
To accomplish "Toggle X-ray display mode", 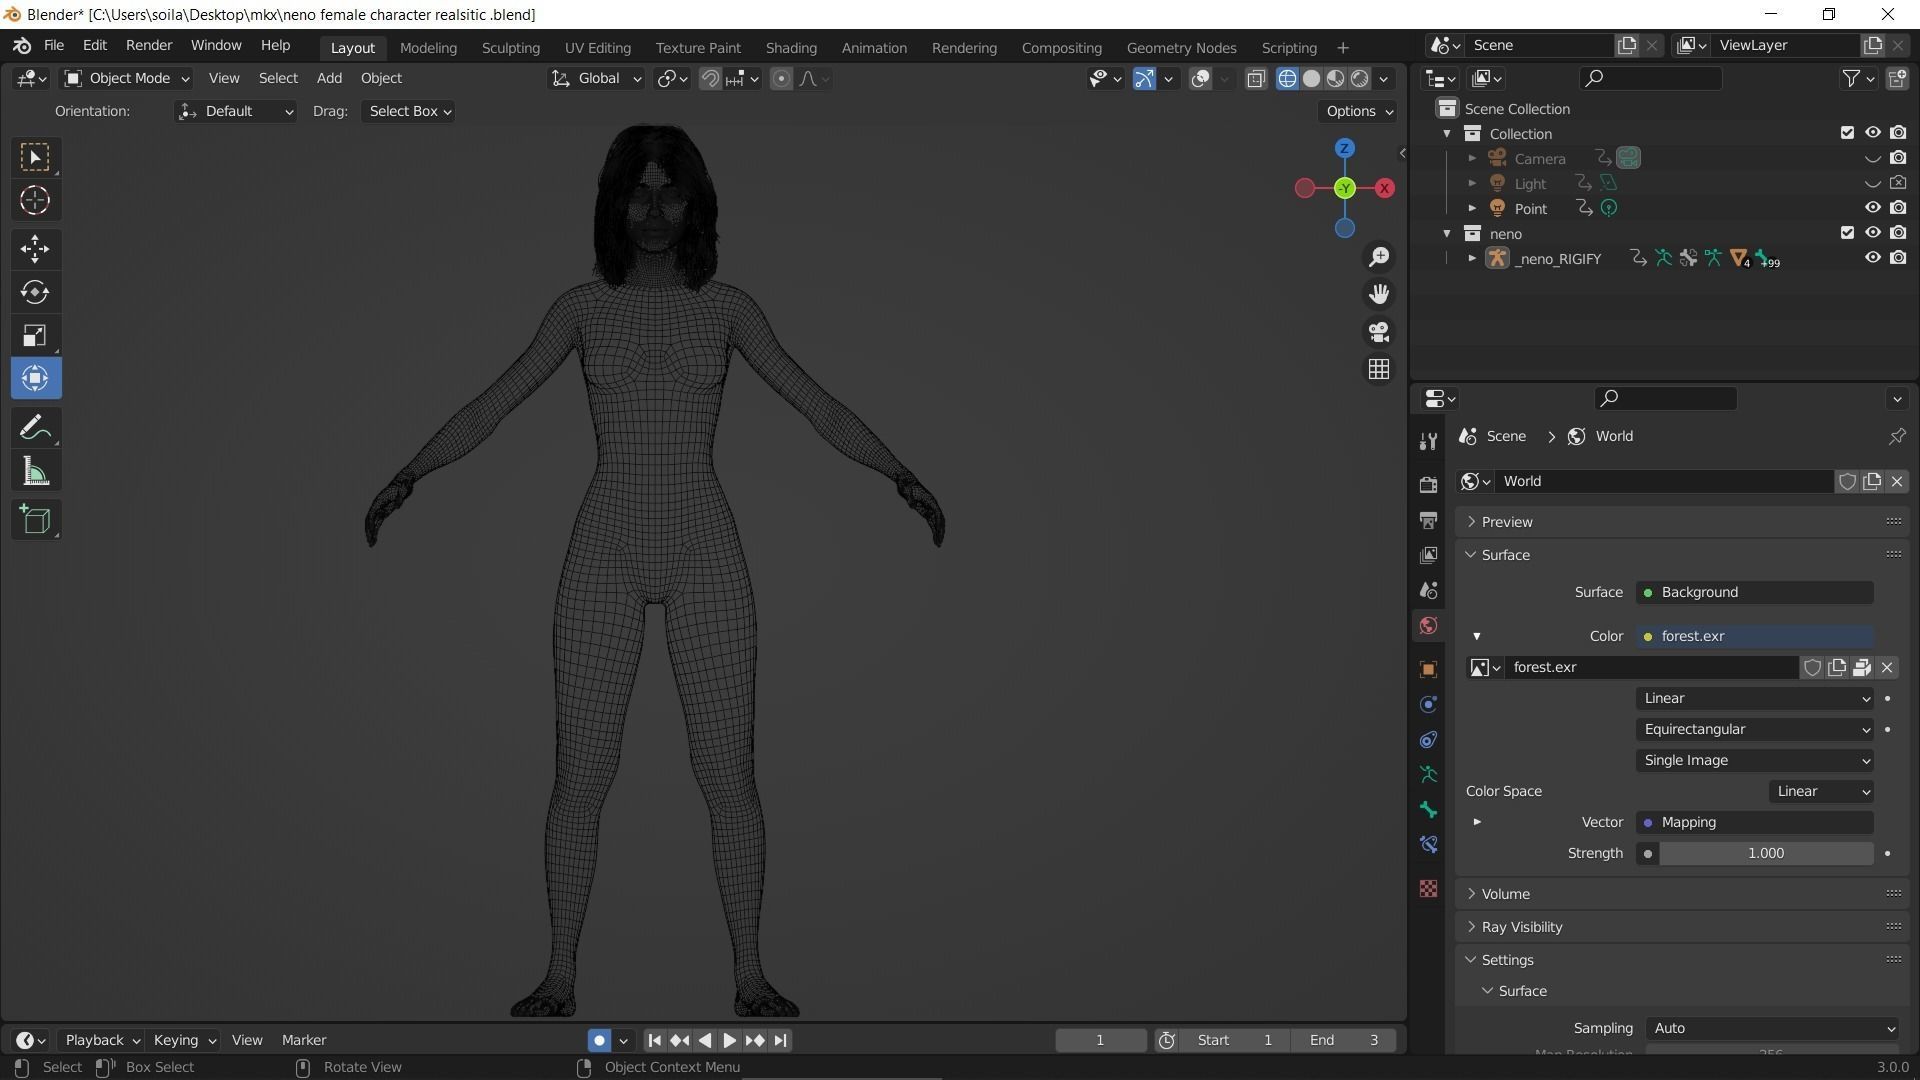I will pos(1256,78).
